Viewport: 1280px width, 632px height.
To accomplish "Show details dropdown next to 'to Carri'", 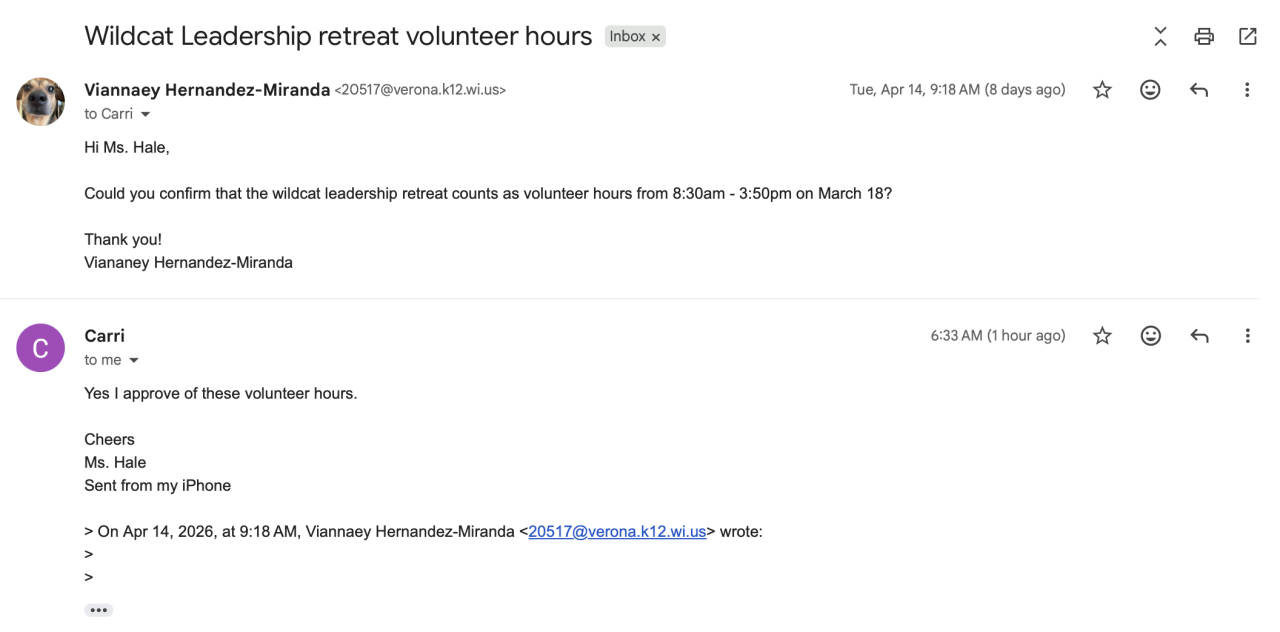I will [x=145, y=115].
